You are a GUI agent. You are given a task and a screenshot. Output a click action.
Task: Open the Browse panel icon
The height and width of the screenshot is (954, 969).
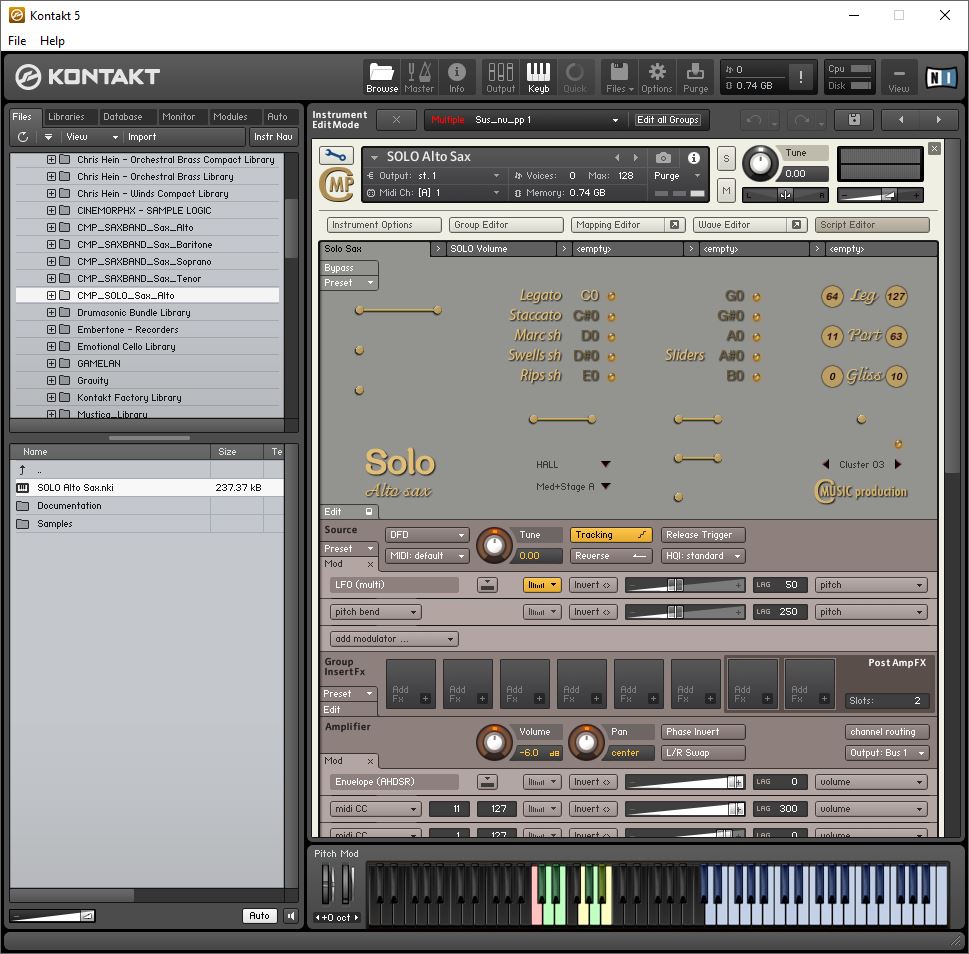[382, 77]
